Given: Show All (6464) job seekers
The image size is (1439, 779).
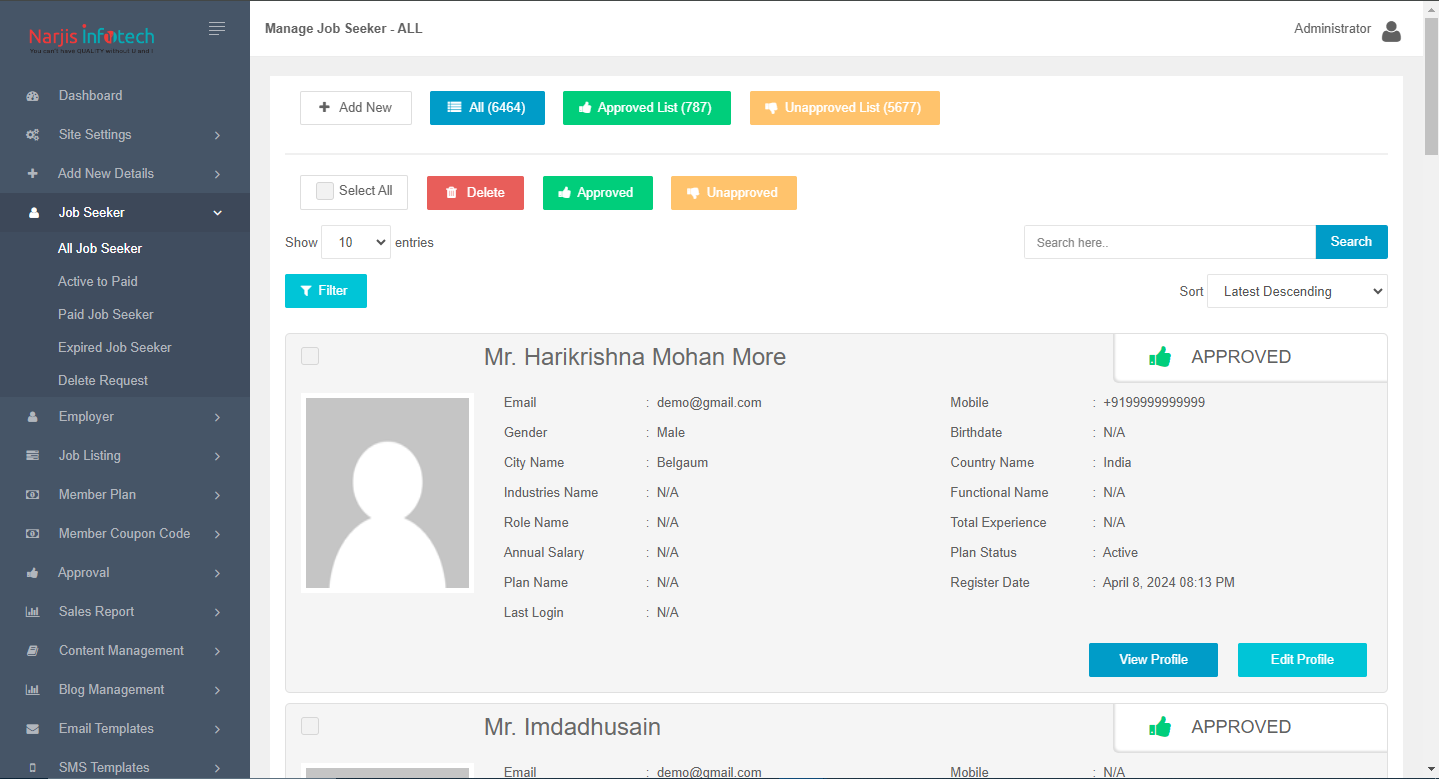Looking at the screenshot, I should pos(487,108).
